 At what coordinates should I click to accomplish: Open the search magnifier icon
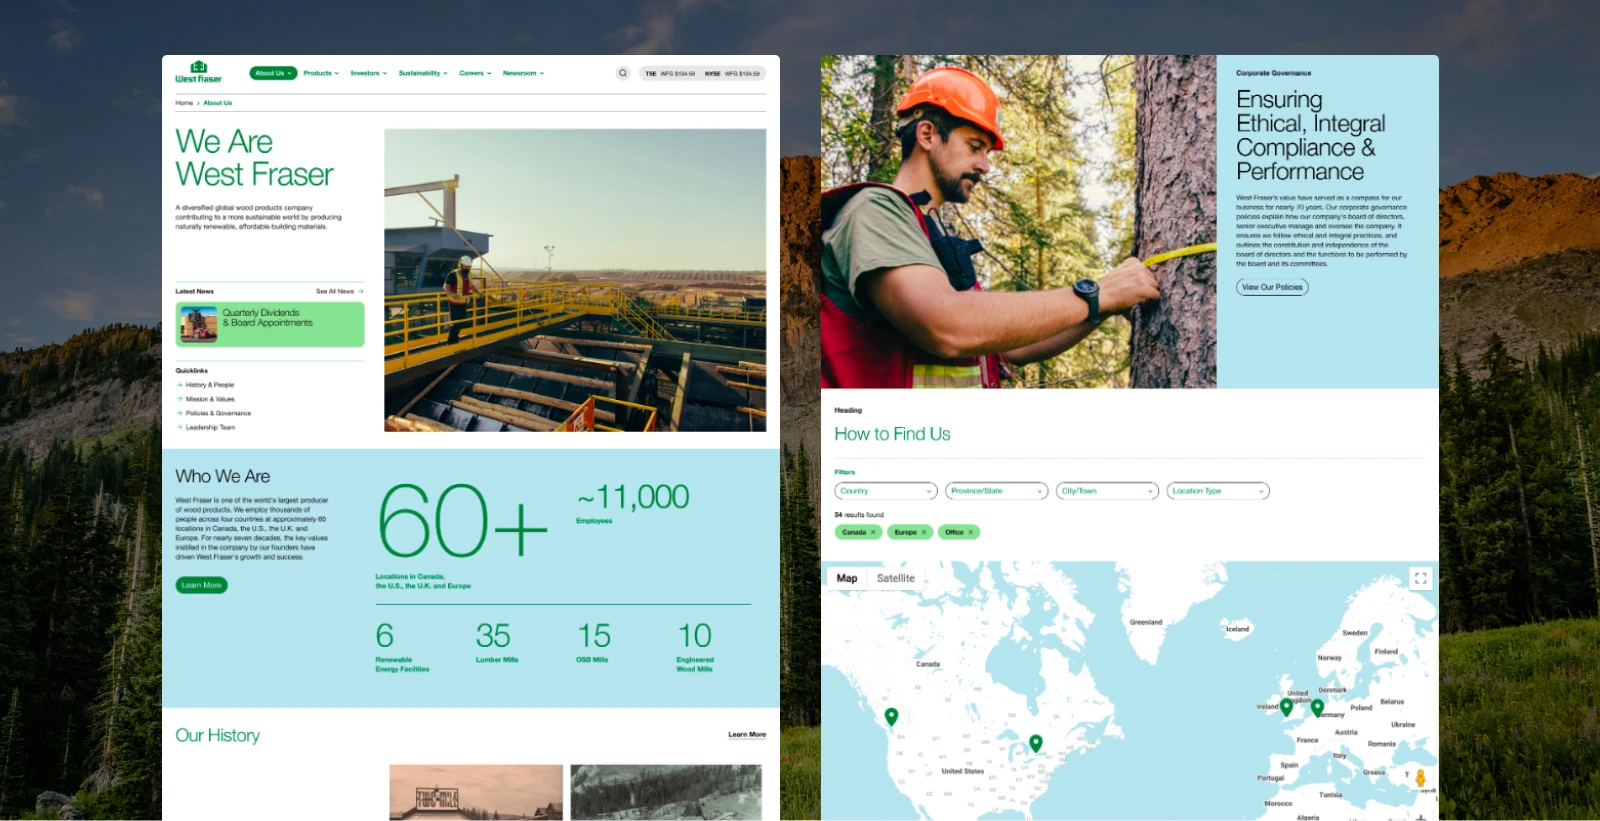pos(623,73)
